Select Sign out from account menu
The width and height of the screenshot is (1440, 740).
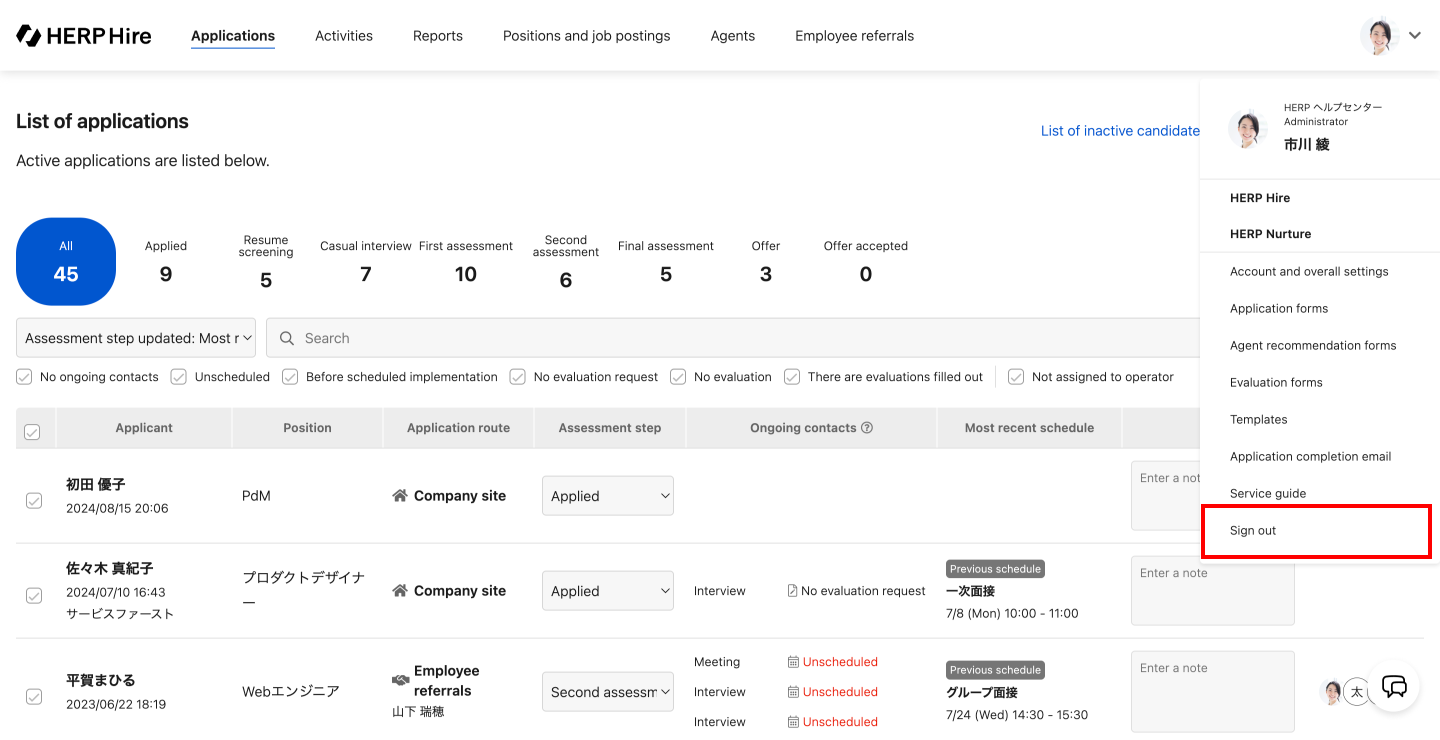coord(1253,531)
